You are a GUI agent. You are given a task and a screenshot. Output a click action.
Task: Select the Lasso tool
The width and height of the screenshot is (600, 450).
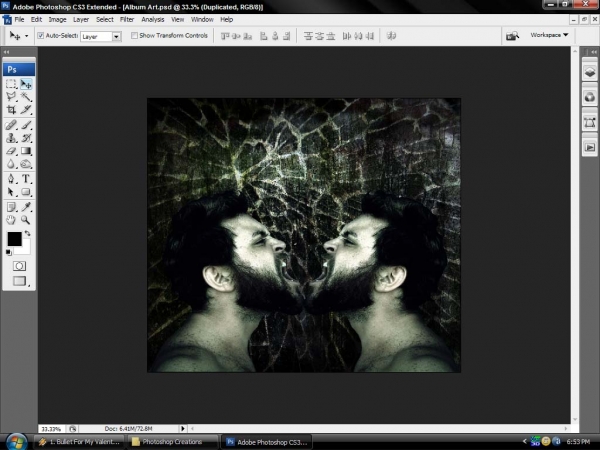pyautogui.click(x=11, y=96)
